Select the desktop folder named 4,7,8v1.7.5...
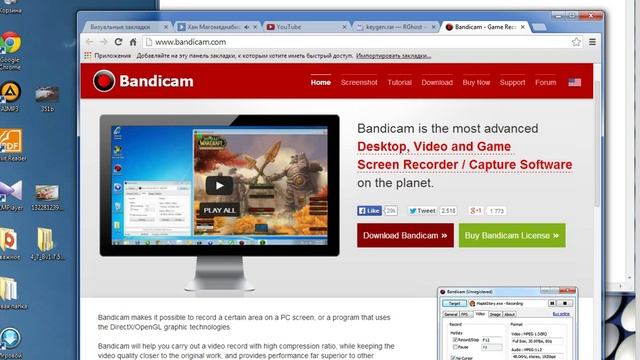 46,244
